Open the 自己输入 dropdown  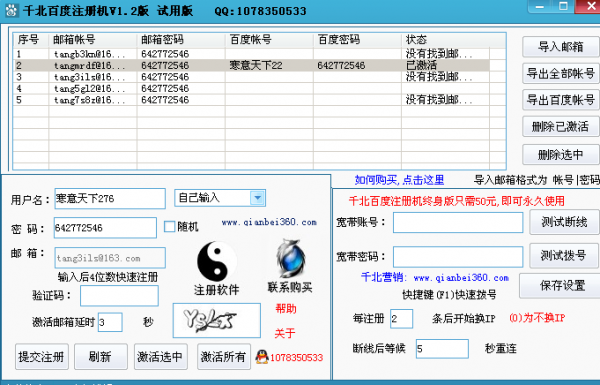click(x=257, y=198)
